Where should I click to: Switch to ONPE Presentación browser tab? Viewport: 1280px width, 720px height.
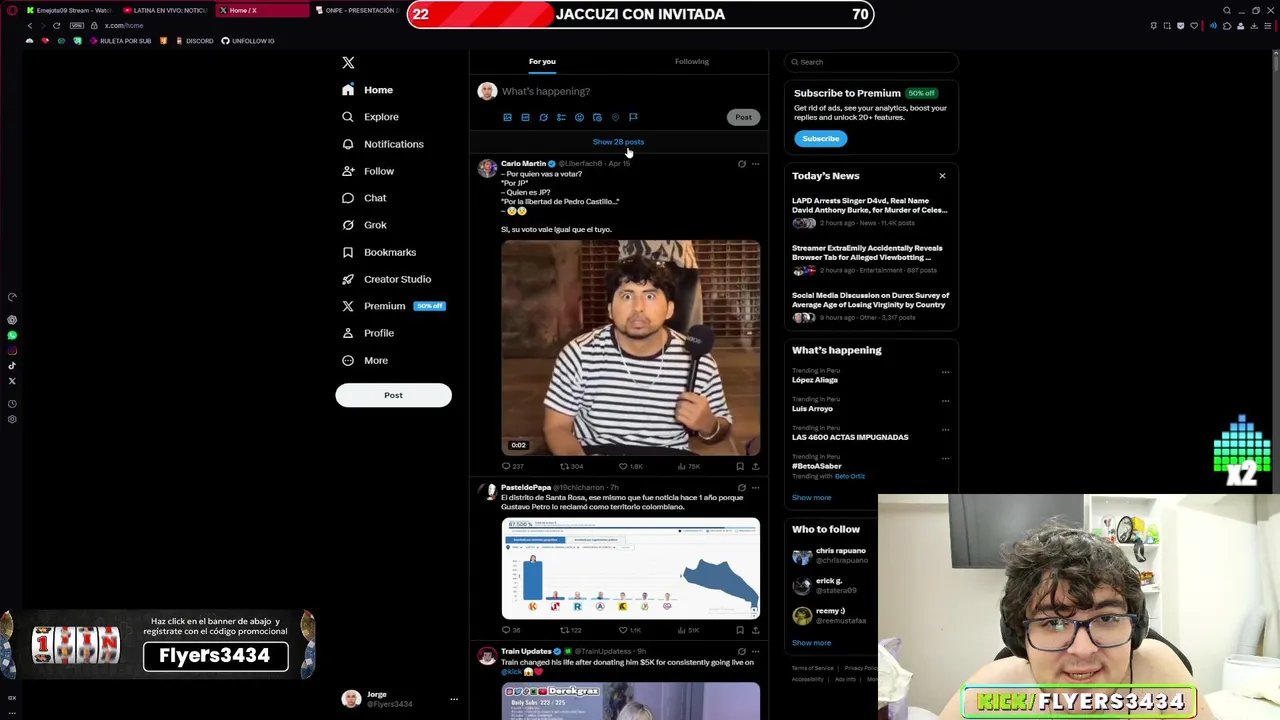pyautogui.click(x=358, y=10)
